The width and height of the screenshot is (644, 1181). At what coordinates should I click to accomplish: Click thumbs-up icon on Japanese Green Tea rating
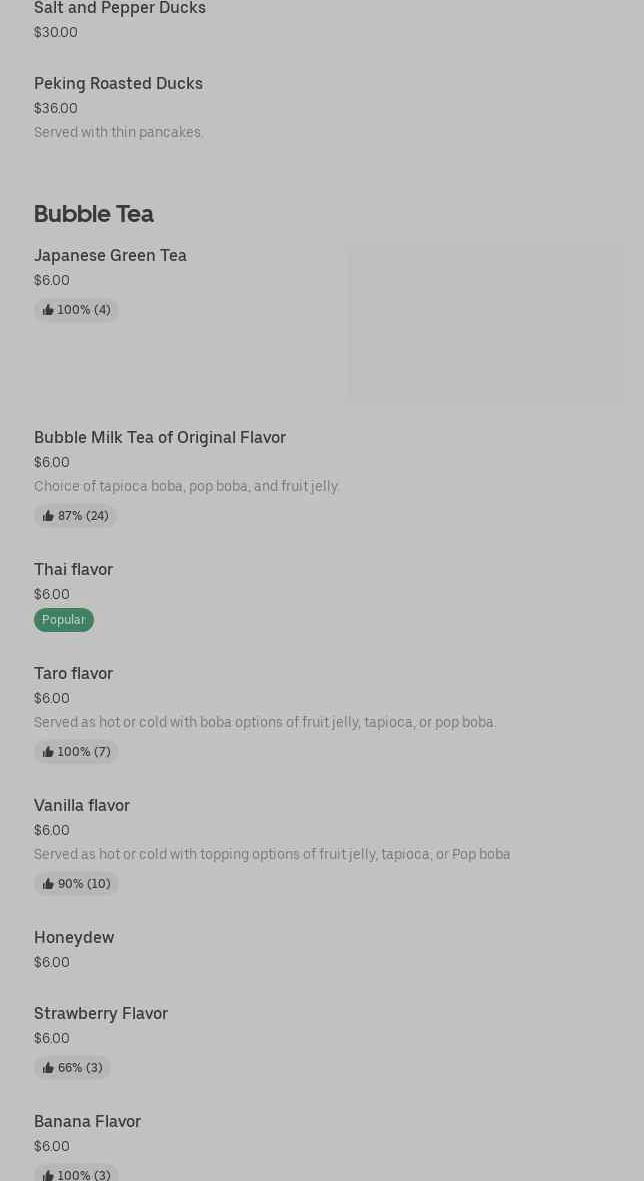(x=48, y=310)
